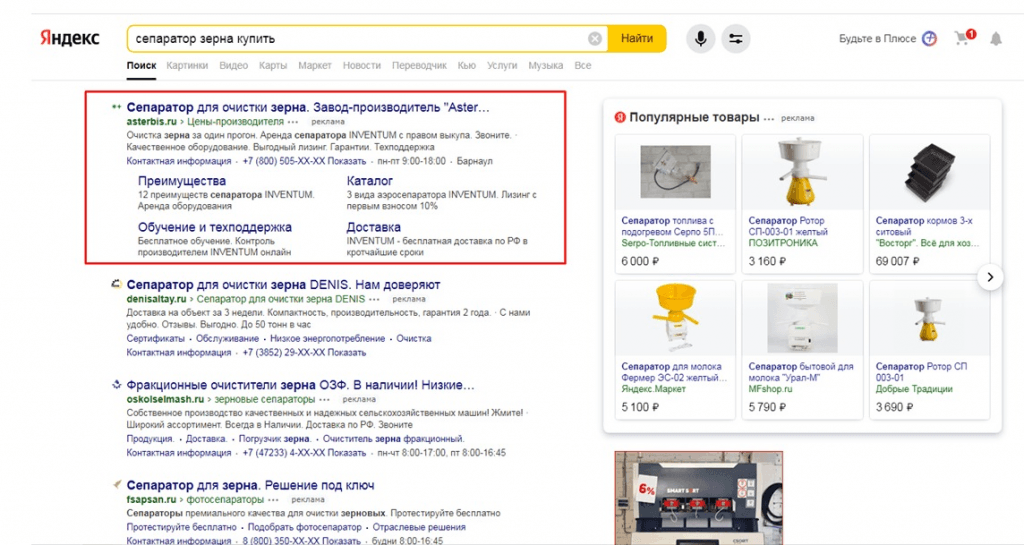Open Яндекс Плюс icon
This screenshot has width=1024, height=545.
pyautogui.click(x=929, y=39)
